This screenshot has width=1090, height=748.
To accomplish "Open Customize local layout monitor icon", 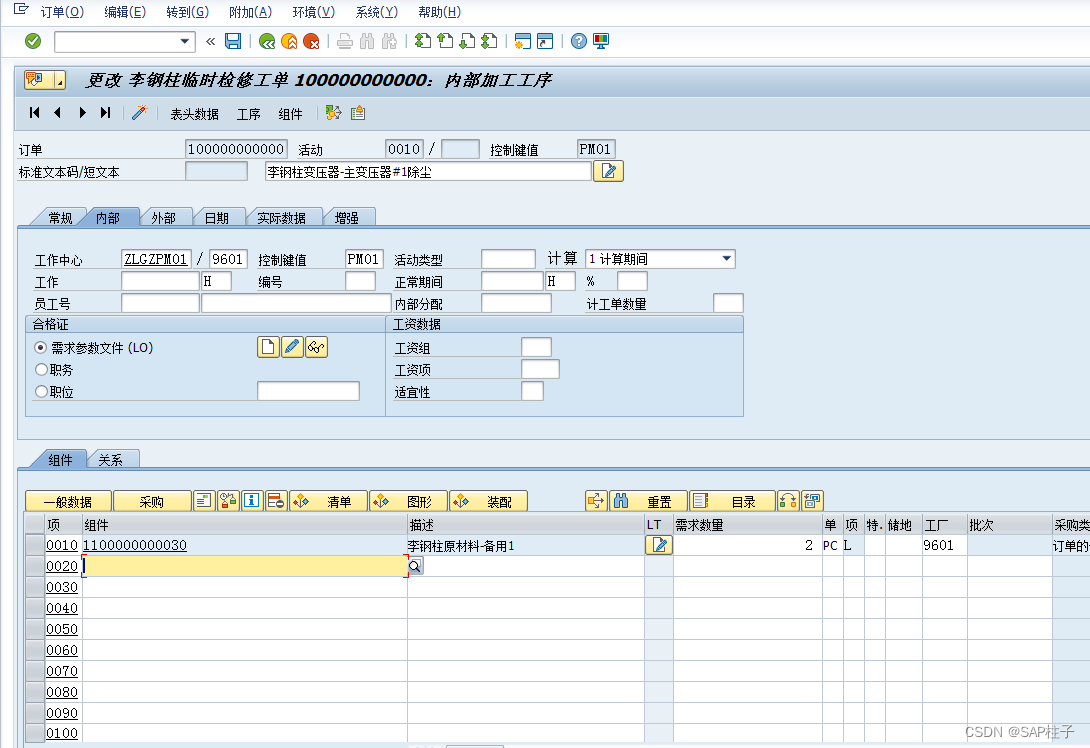I will pyautogui.click(x=601, y=42).
